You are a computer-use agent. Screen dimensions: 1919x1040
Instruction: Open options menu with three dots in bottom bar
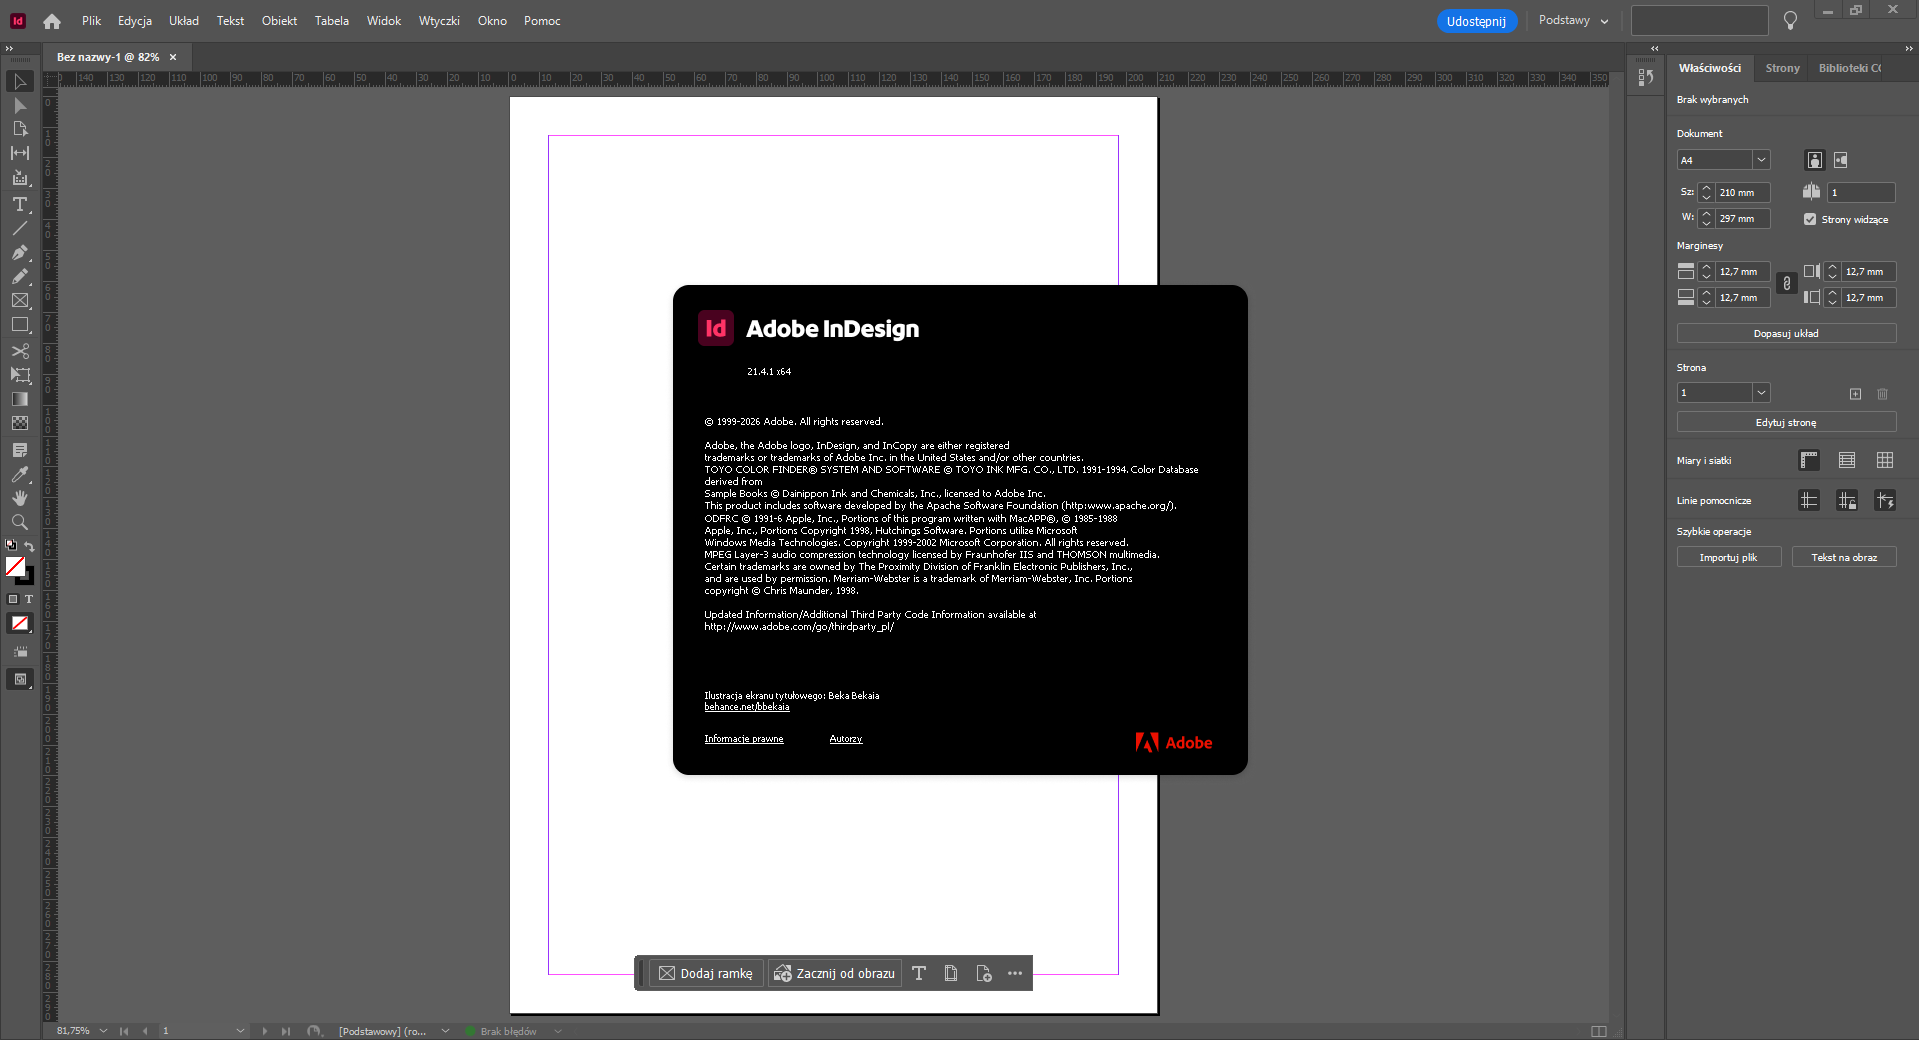tap(1015, 973)
